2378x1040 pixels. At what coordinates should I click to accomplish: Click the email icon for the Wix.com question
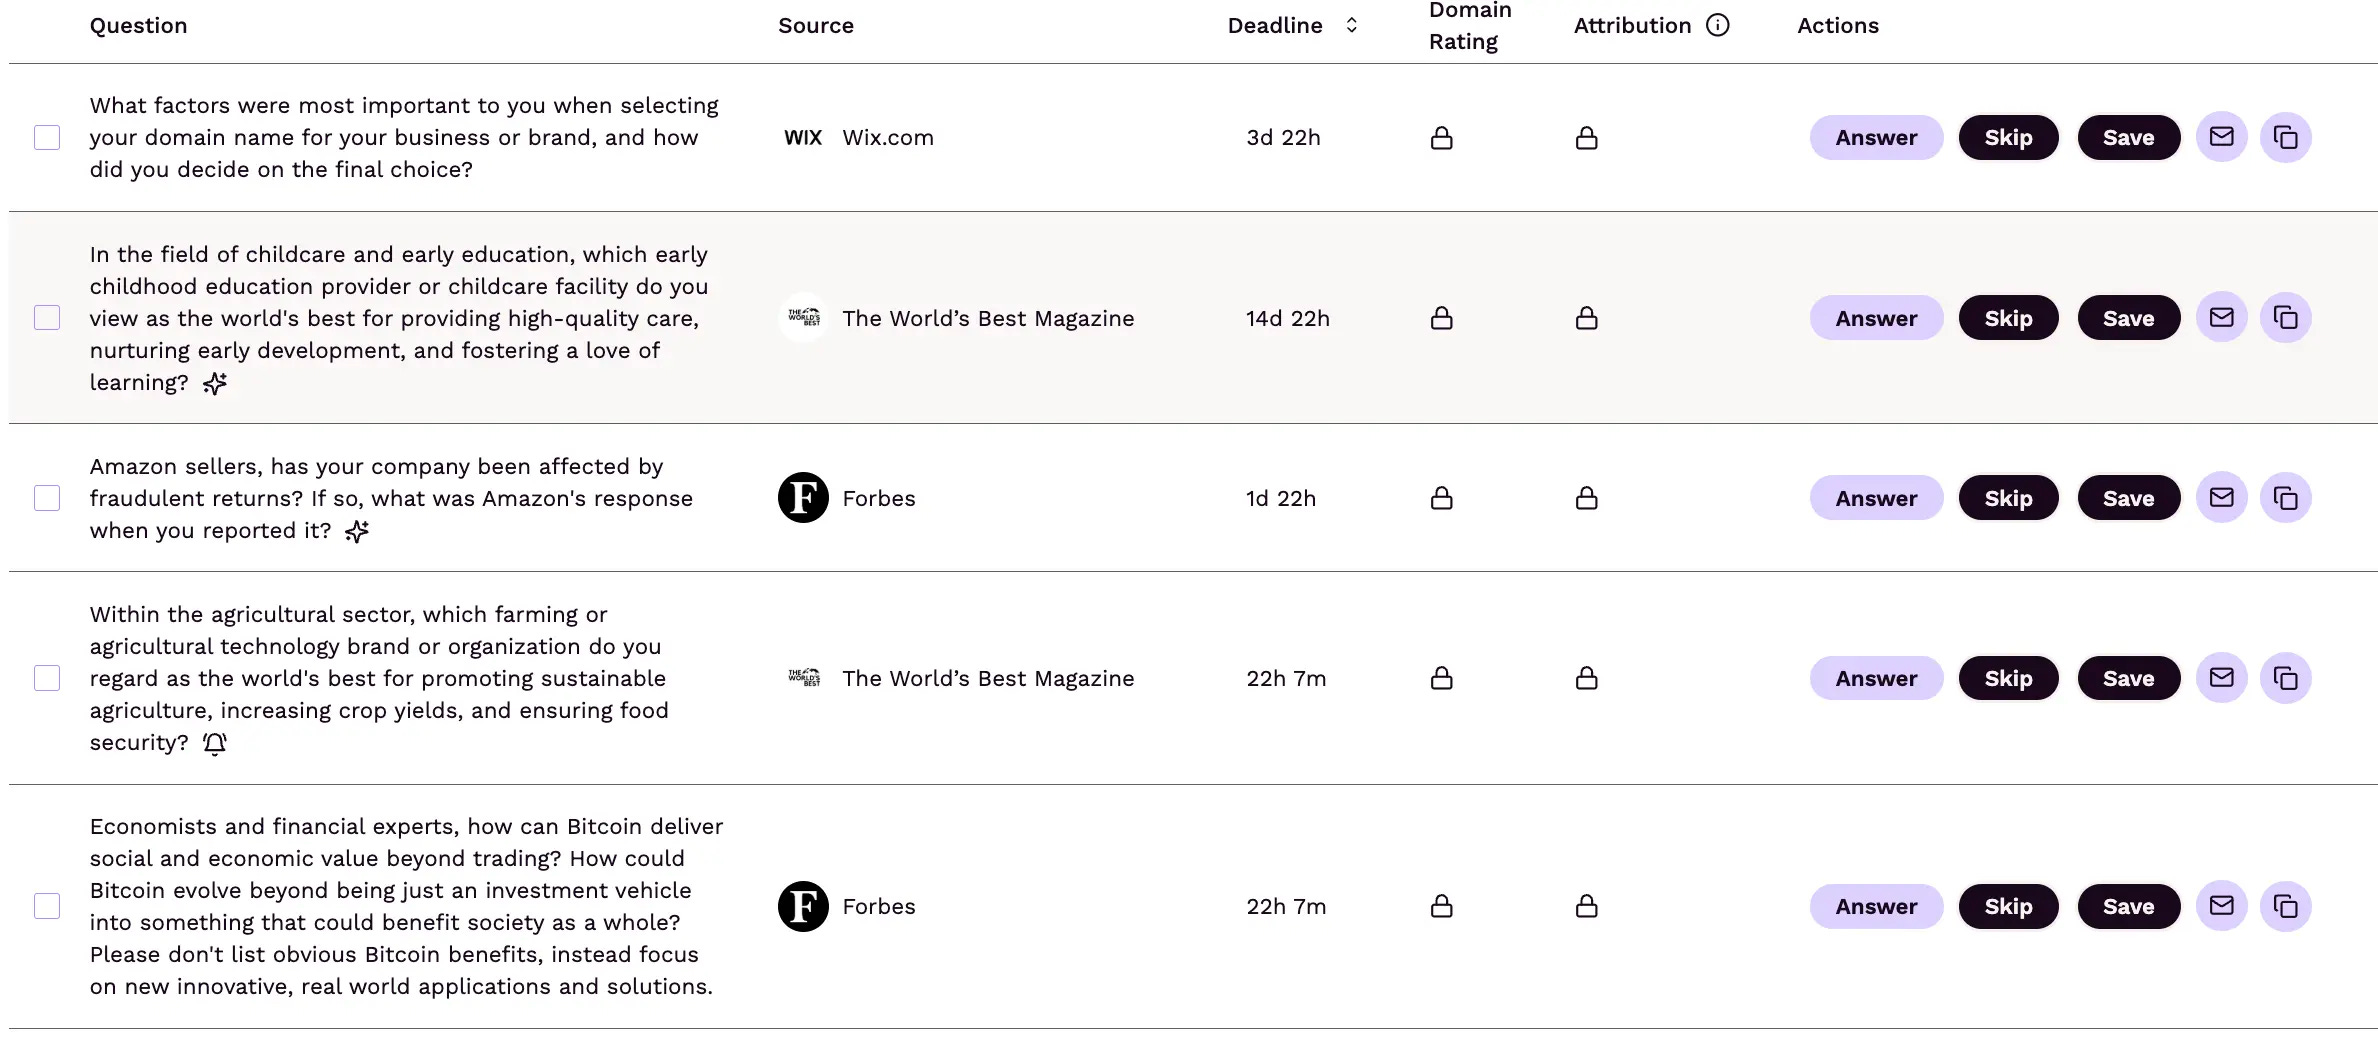pos(2221,137)
